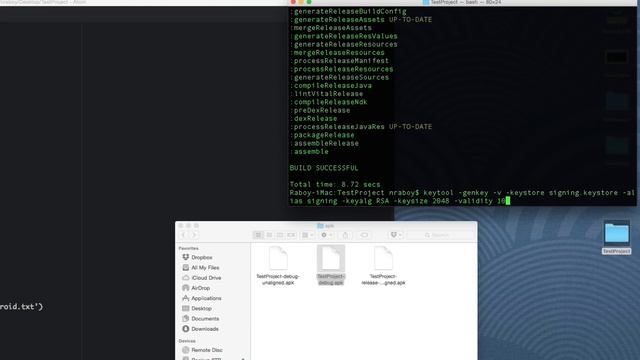Click the Downloads sidebar icon

(186, 329)
